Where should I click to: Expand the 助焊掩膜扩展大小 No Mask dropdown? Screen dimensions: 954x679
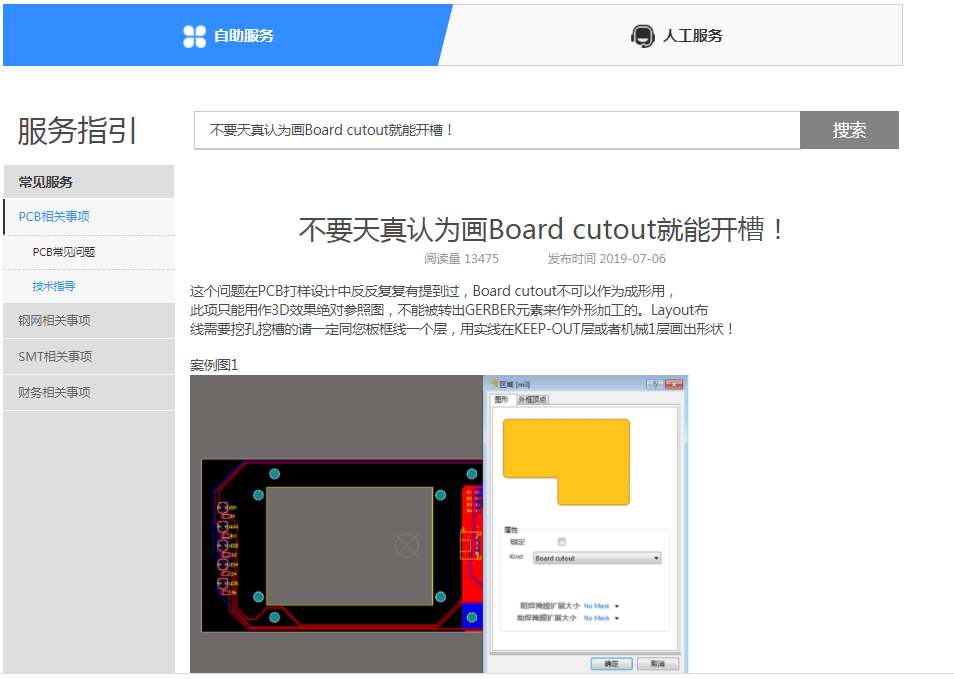click(617, 618)
